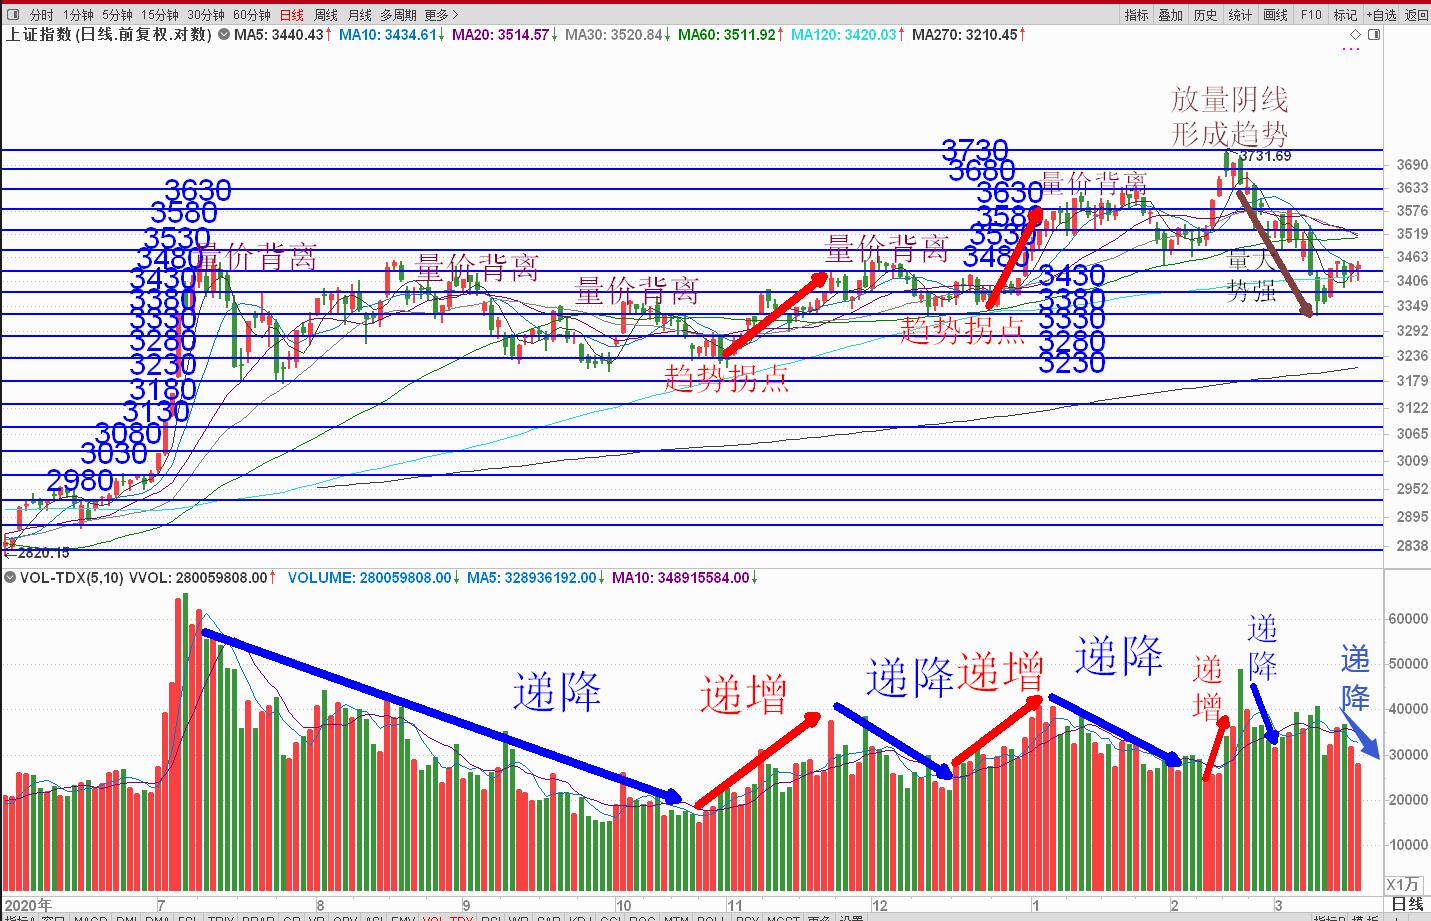Open the 指标 indicators button
Viewport: 1431px width, 921px height.
(1136, 15)
